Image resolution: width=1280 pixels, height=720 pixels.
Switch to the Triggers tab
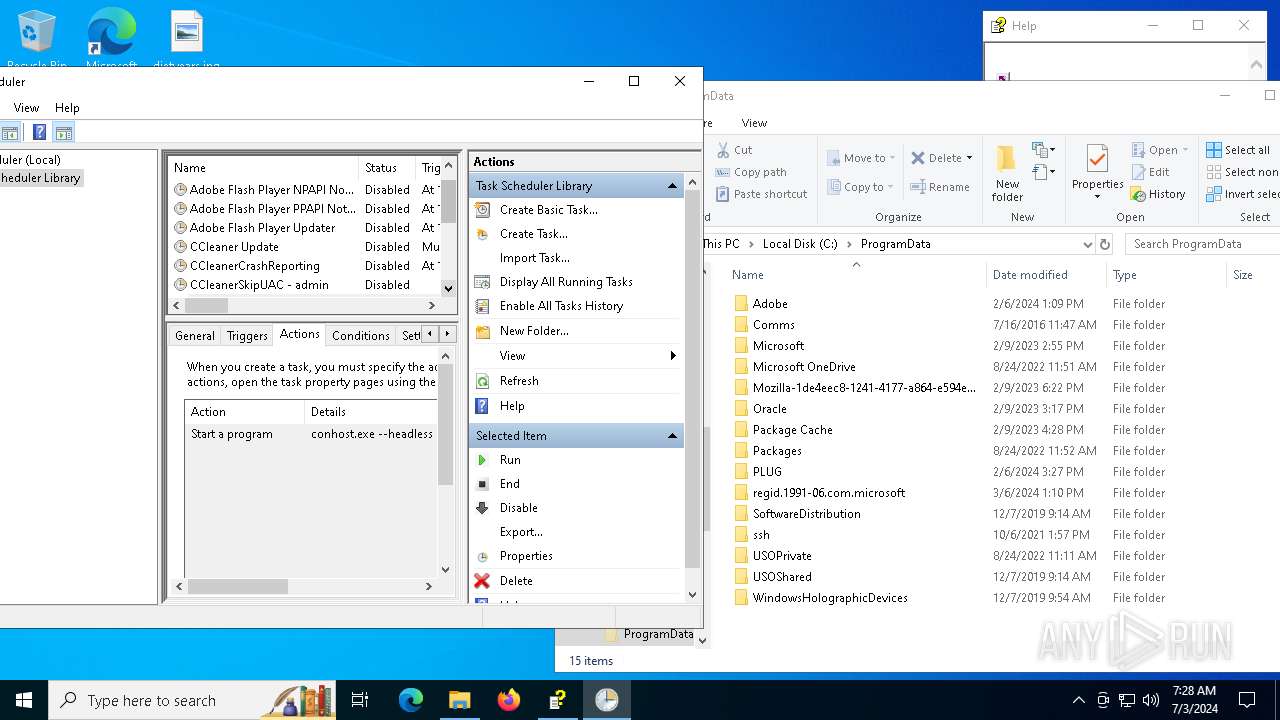tap(247, 336)
